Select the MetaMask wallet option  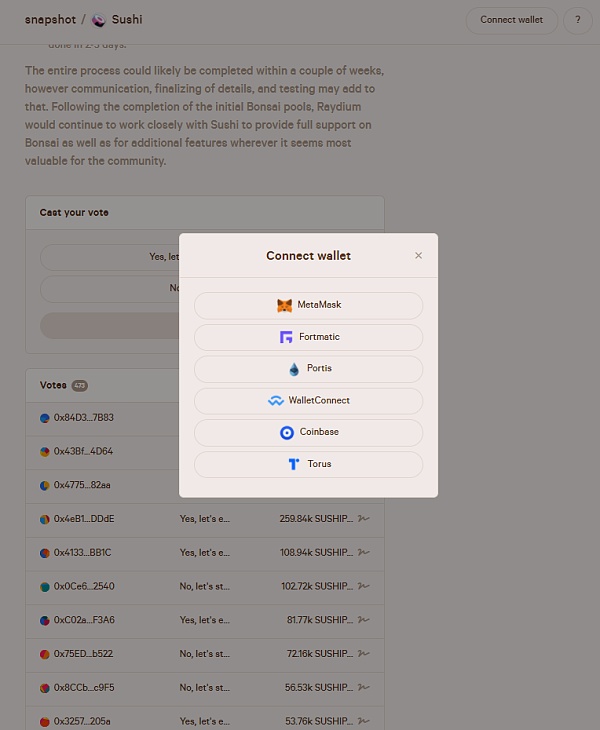tap(308, 305)
